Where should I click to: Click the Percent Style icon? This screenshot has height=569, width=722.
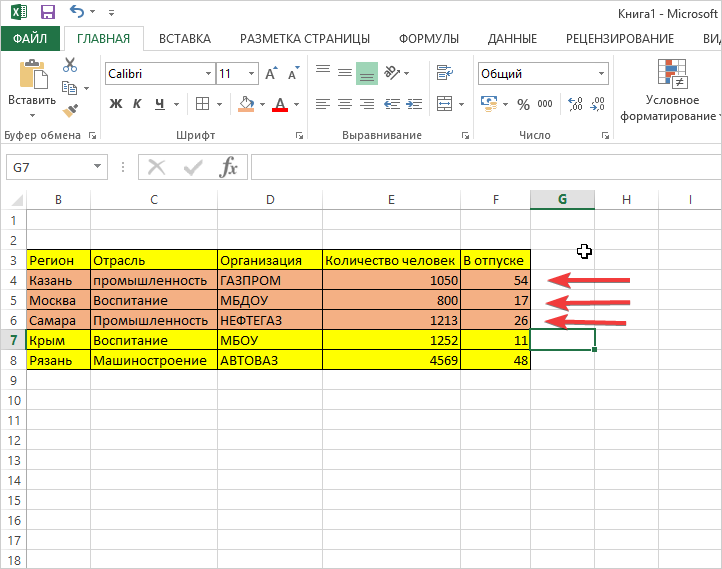(x=522, y=104)
